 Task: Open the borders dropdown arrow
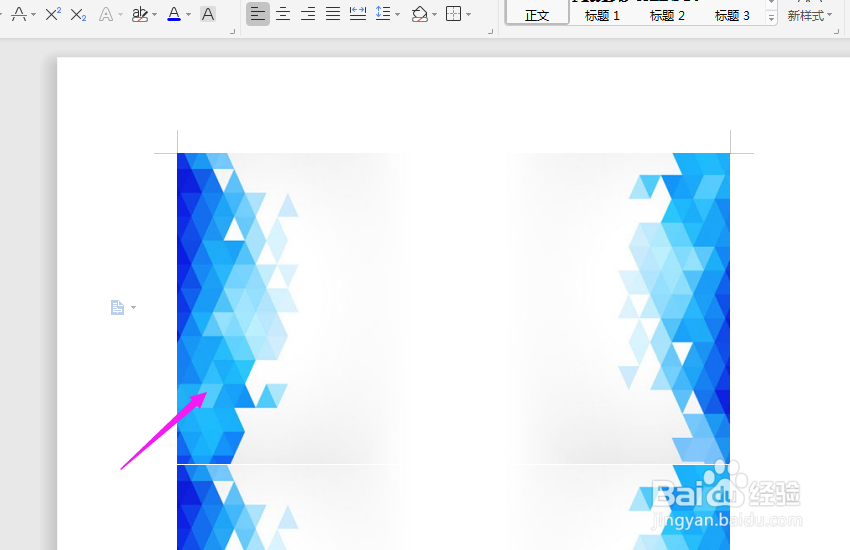point(468,15)
